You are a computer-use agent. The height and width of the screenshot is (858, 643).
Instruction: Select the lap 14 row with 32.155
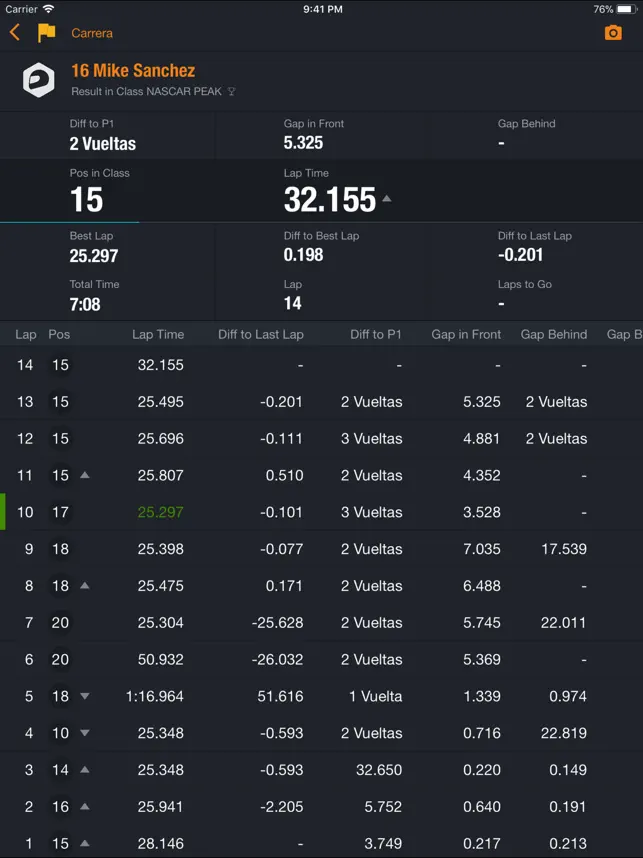pyautogui.click(x=321, y=365)
